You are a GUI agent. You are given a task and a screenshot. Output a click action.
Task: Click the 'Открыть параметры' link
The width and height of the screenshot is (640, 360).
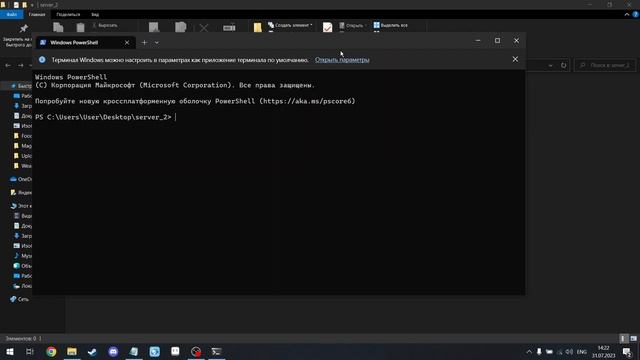coord(342,60)
